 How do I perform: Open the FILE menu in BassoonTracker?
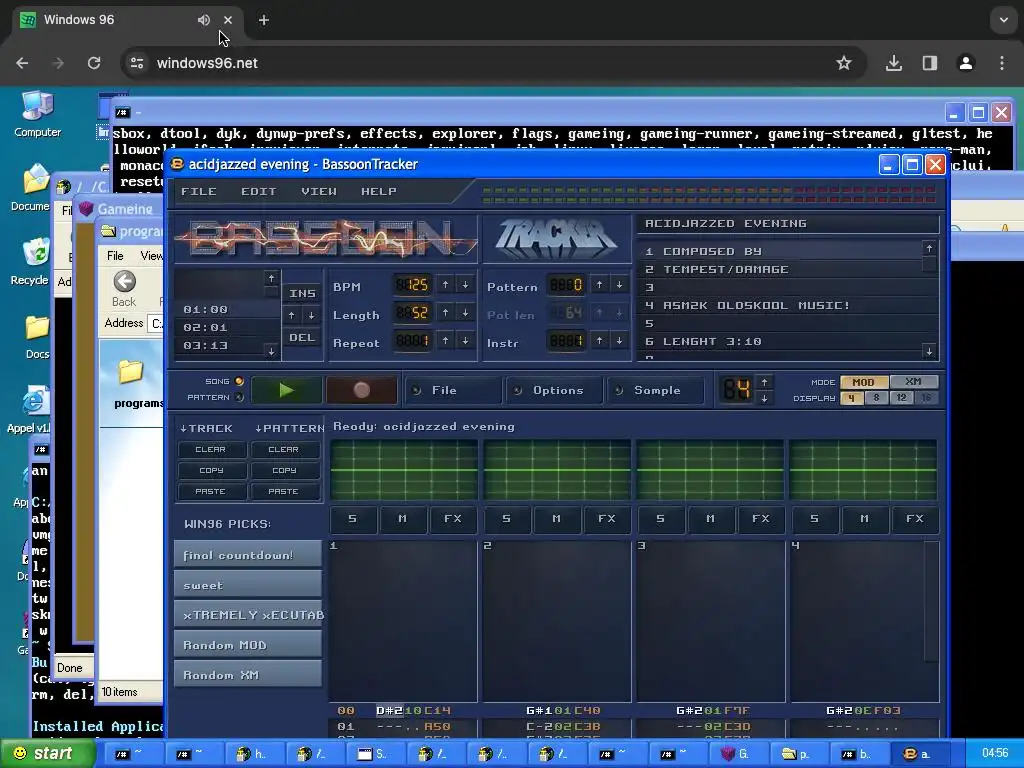coord(199,191)
